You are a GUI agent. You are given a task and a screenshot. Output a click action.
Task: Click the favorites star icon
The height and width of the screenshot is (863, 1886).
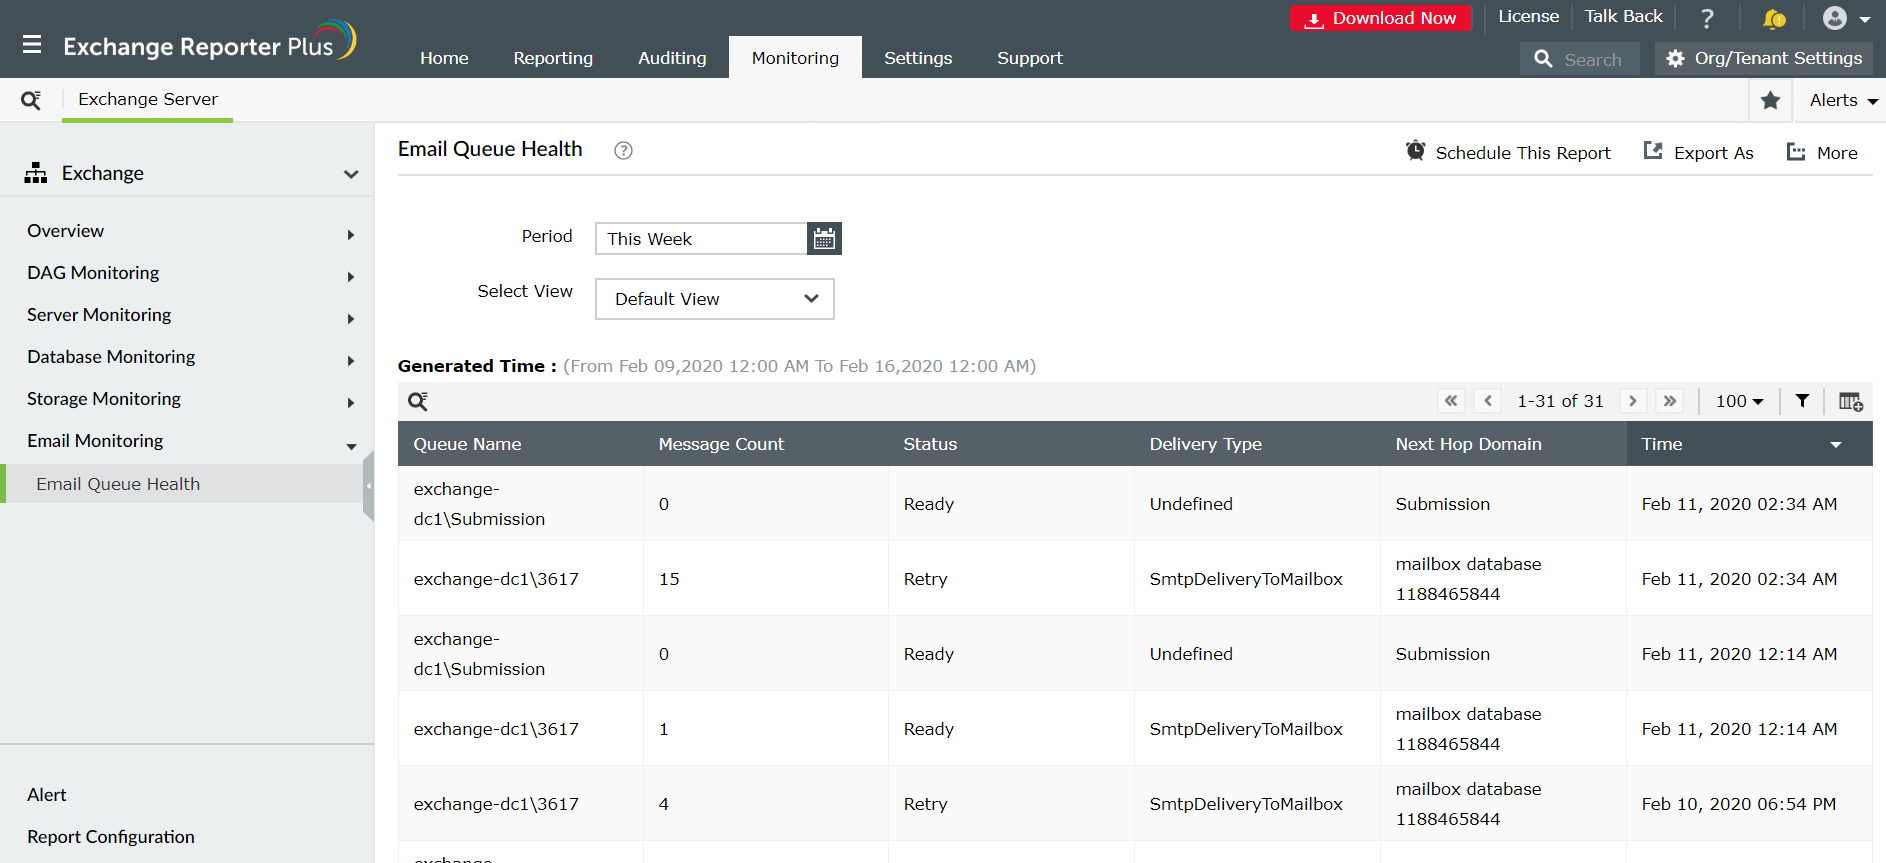tap(1771, 100)
